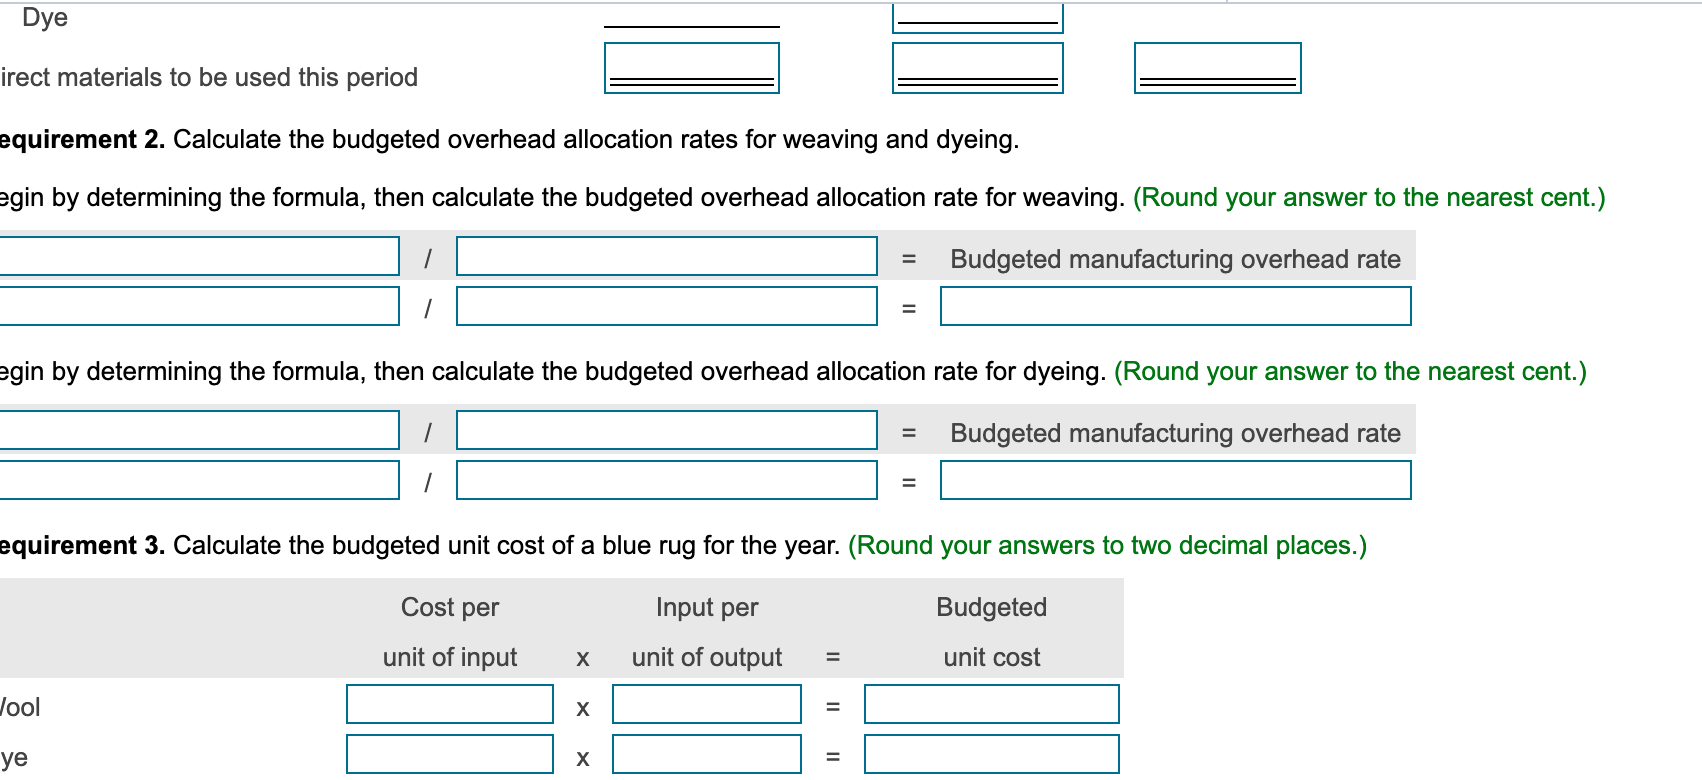Screen dimensions: 1702x780
Task: Click the Dye budgeted unit cost box
Action: click(x=991, y=754)
